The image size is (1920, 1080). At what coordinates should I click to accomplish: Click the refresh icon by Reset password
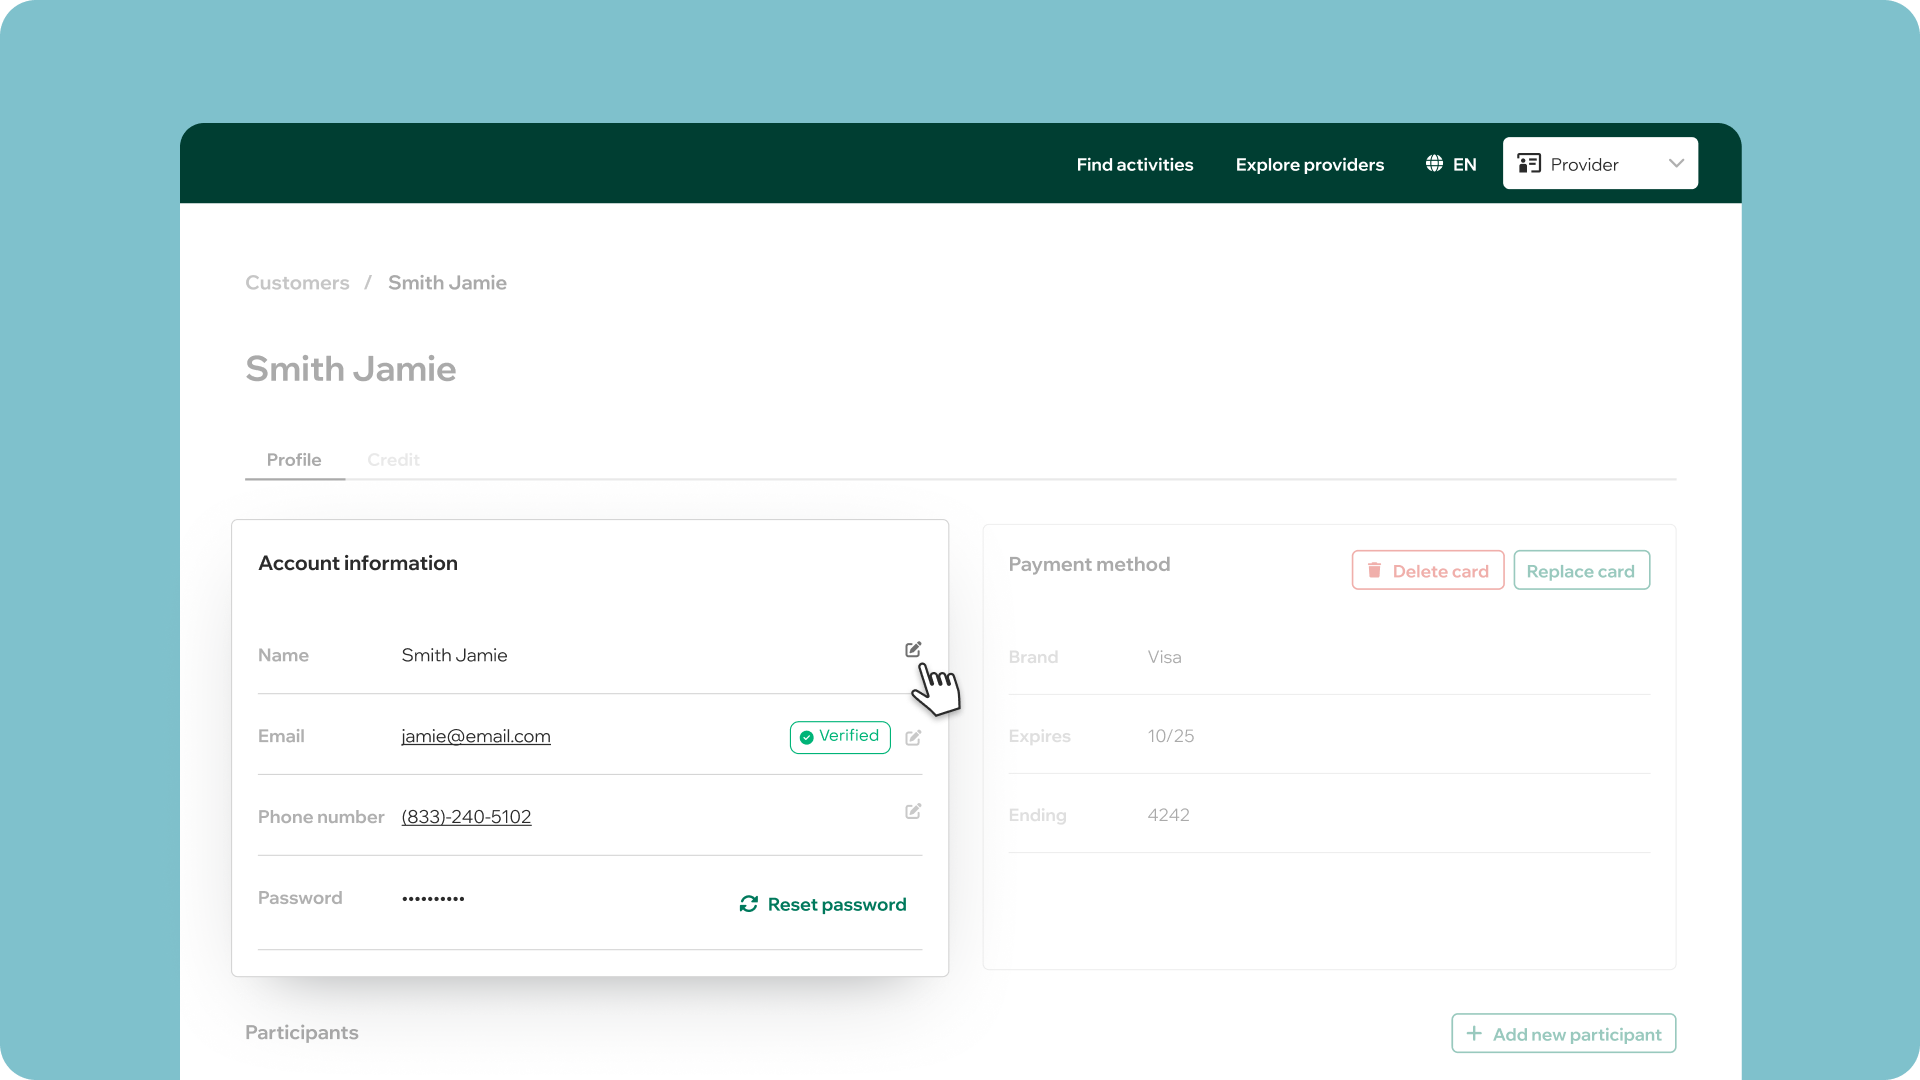748,904
